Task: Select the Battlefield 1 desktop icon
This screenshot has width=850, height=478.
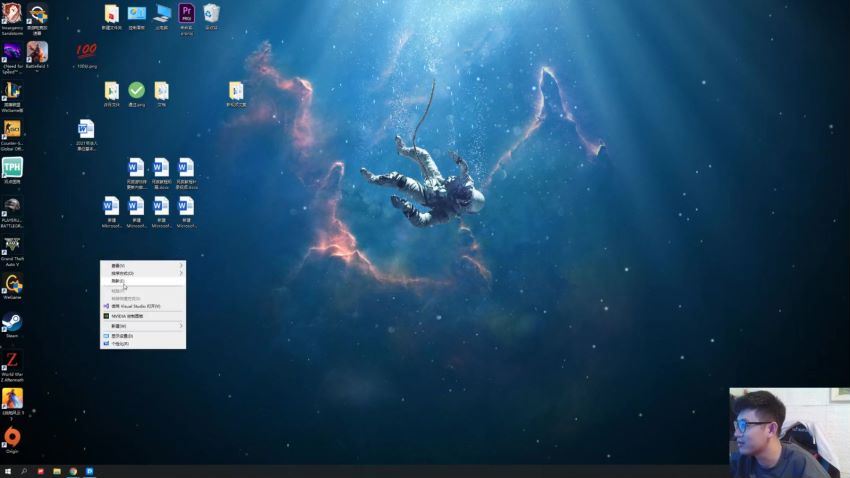Action: click(x=37, y=56)
